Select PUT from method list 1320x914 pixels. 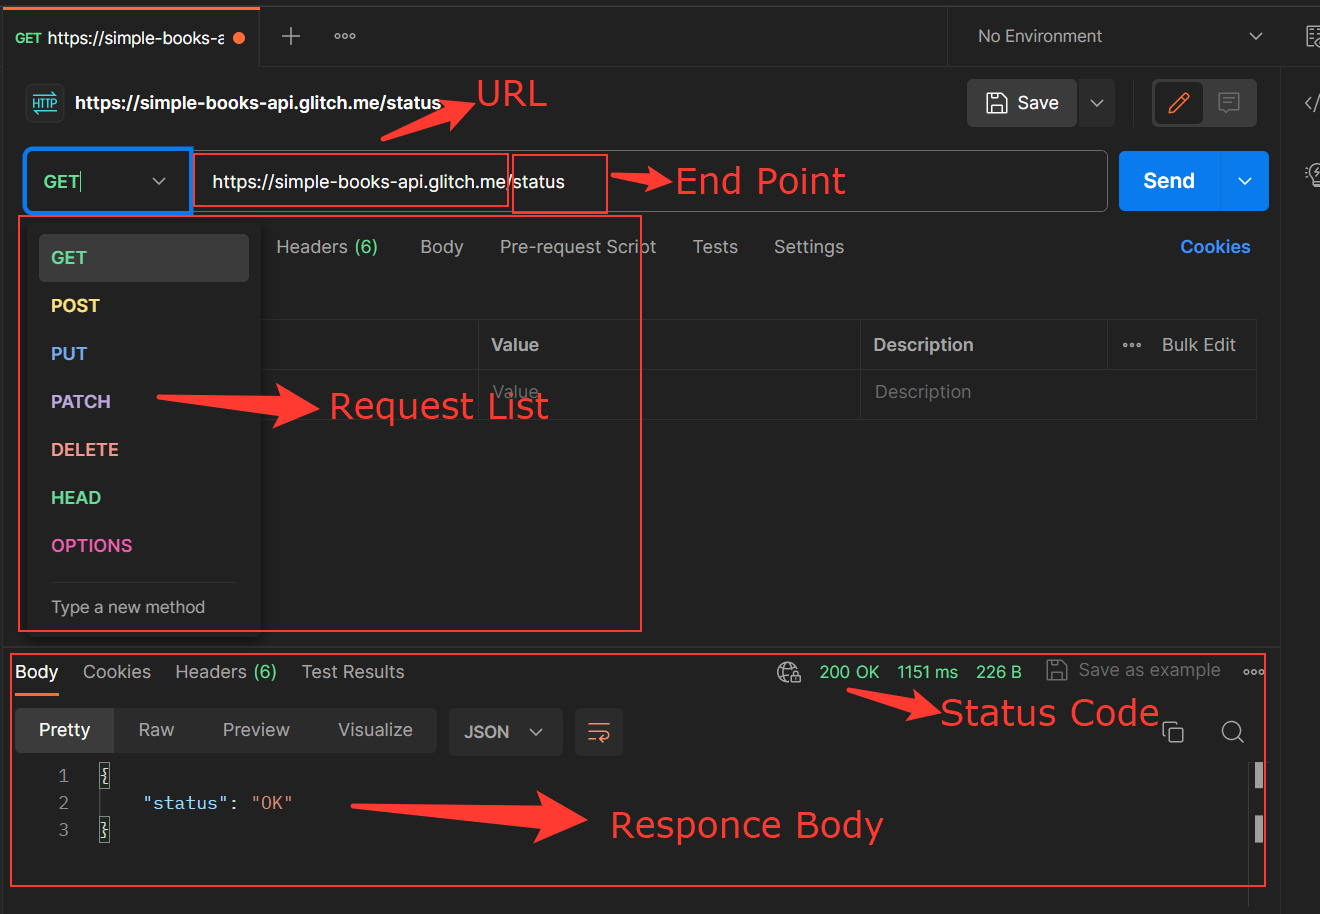[144, 354]
